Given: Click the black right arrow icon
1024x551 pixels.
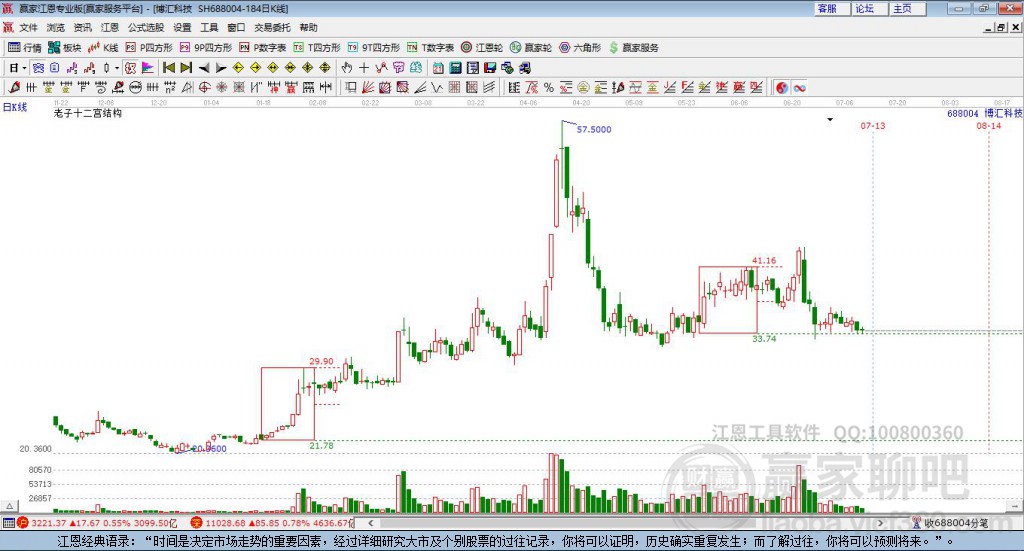Looking at the screenshot, I should click(x=221, y=68).
